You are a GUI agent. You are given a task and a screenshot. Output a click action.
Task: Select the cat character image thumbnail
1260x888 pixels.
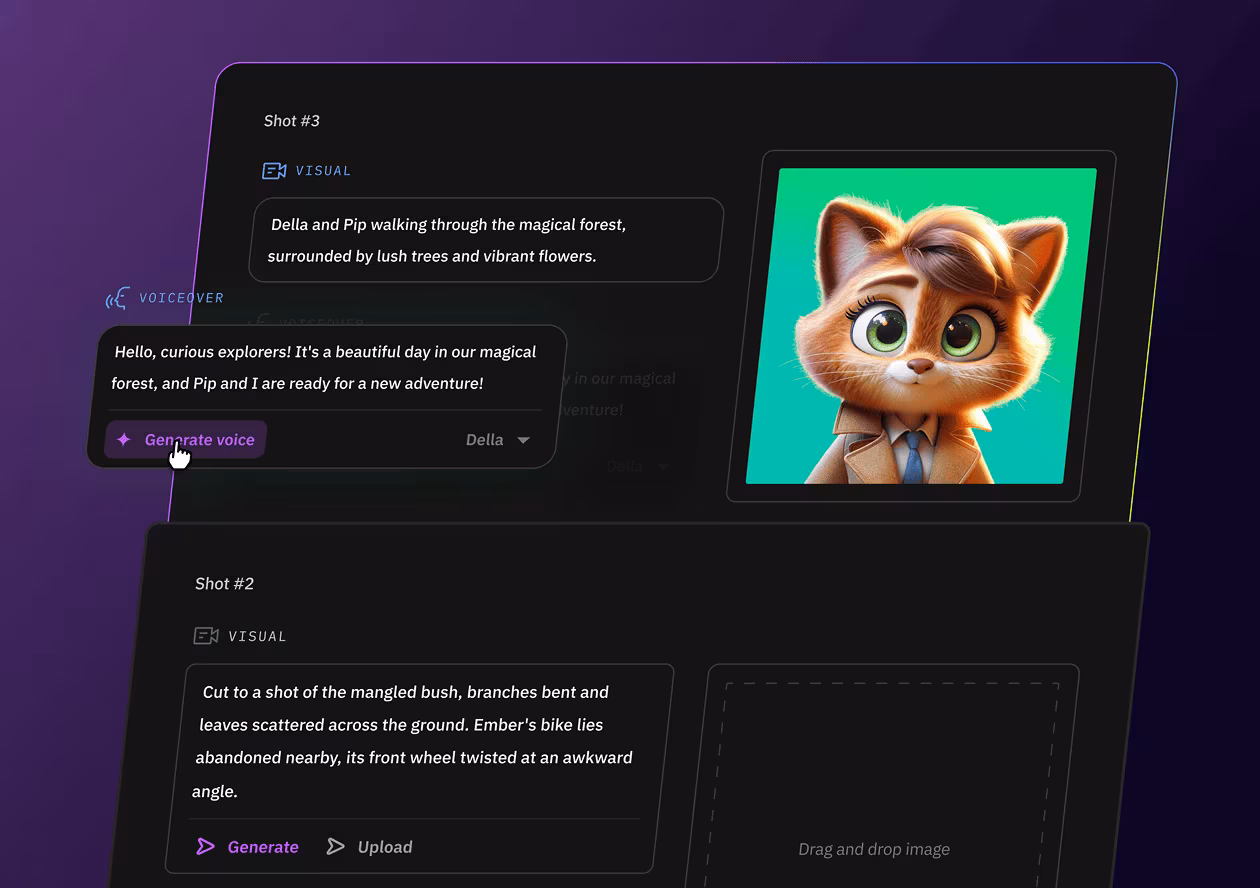pyautogui.click(x=921, y=326)
